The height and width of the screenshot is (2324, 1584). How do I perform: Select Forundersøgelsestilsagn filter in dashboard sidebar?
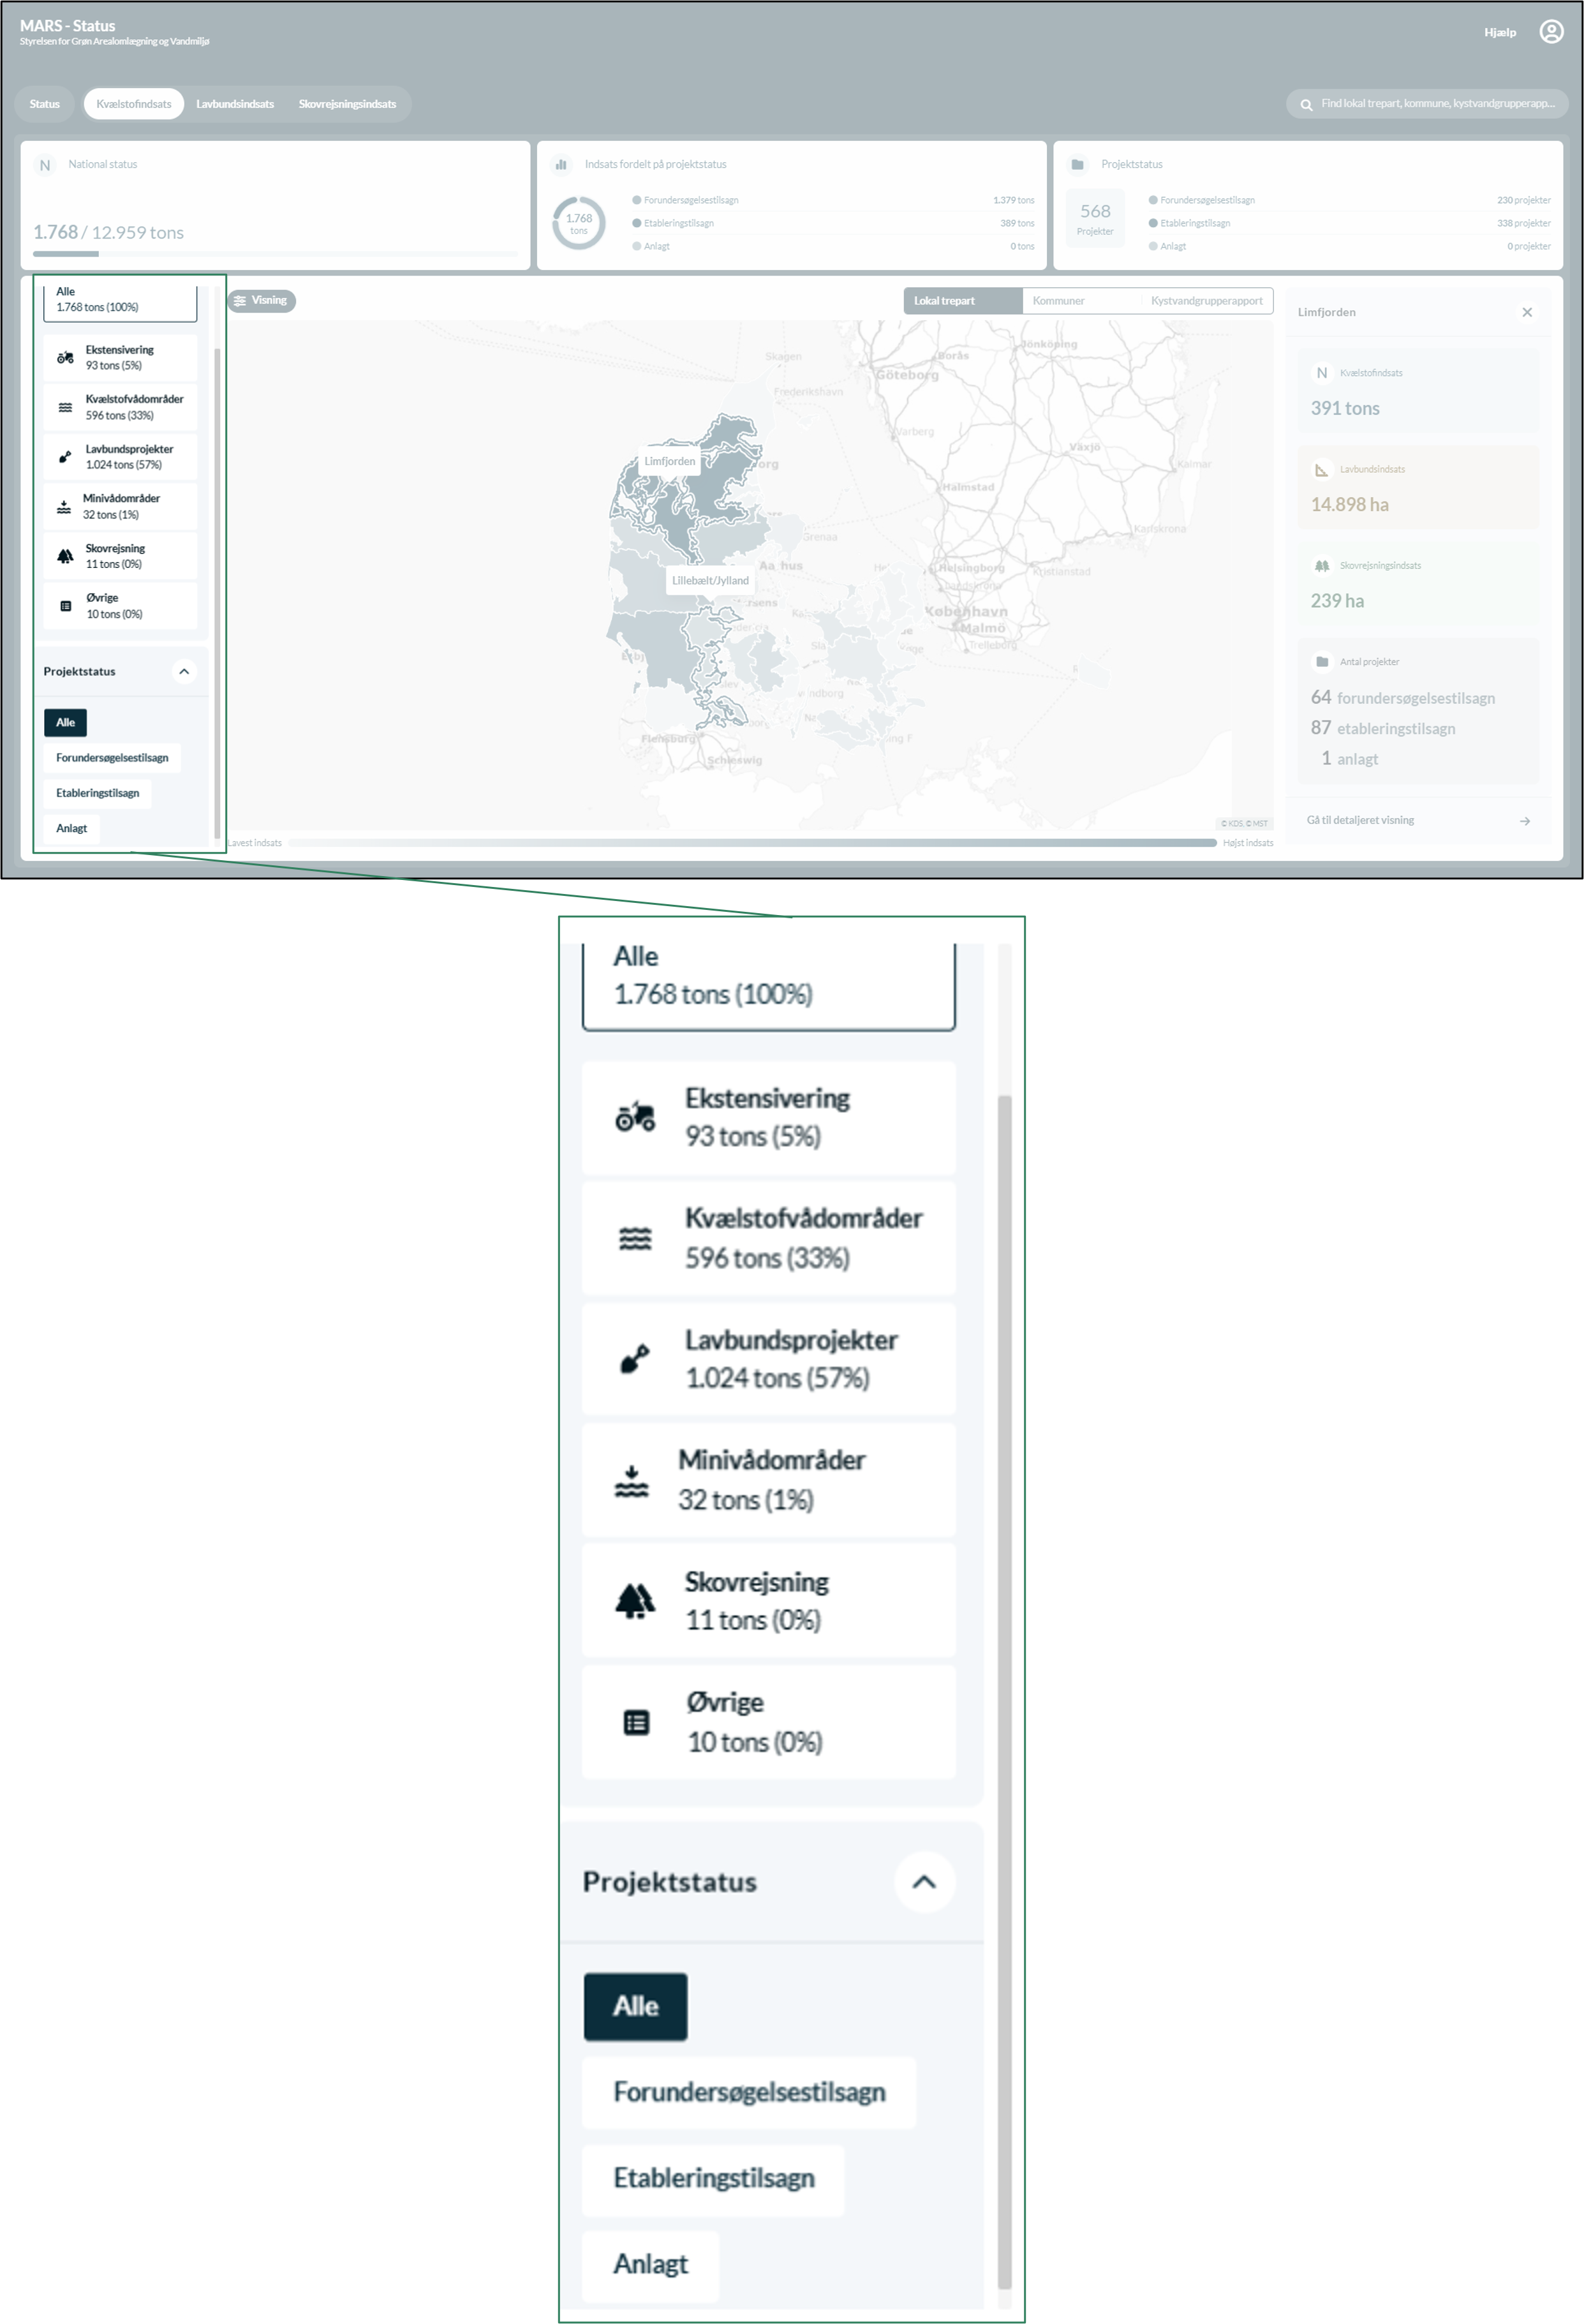pyautogui.click(x=112, y=758)
